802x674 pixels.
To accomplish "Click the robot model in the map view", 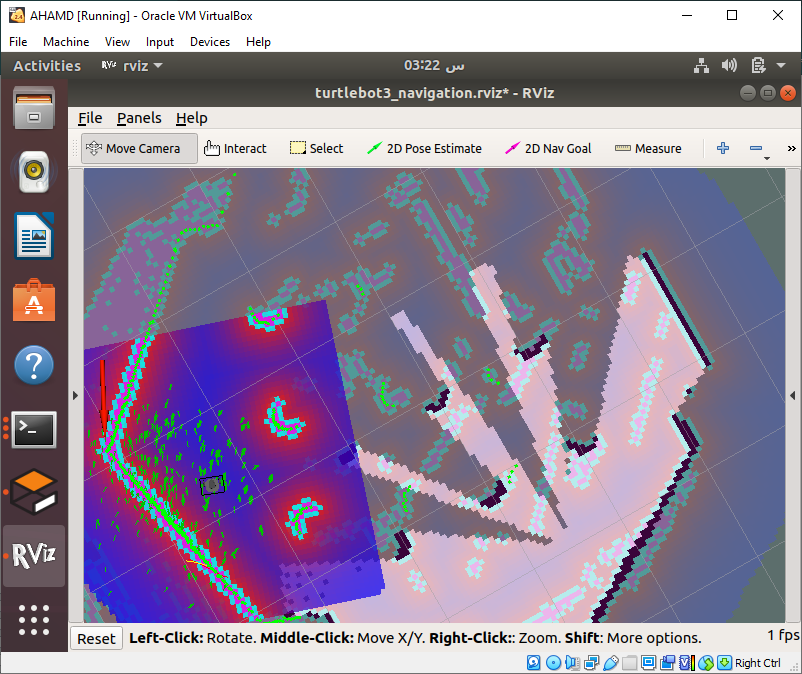I will click(x=213, y=485).
